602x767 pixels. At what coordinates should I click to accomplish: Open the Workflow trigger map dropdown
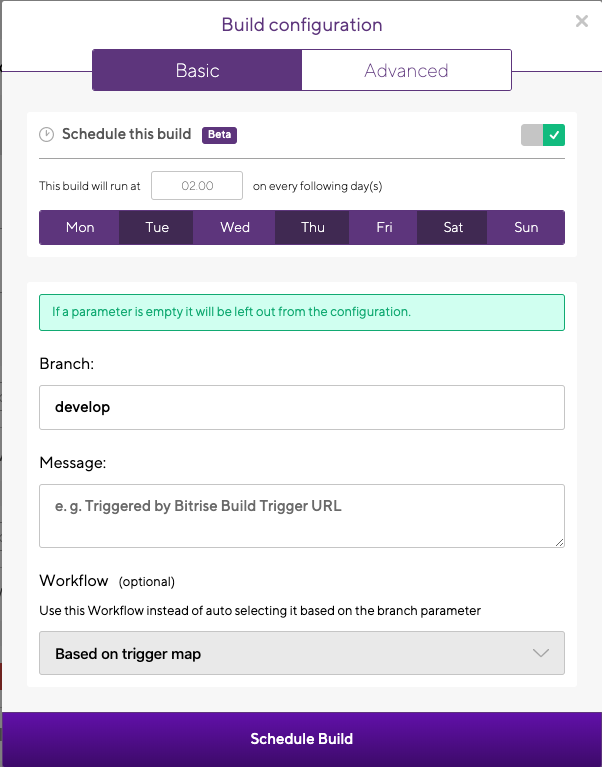pos(301,653)
